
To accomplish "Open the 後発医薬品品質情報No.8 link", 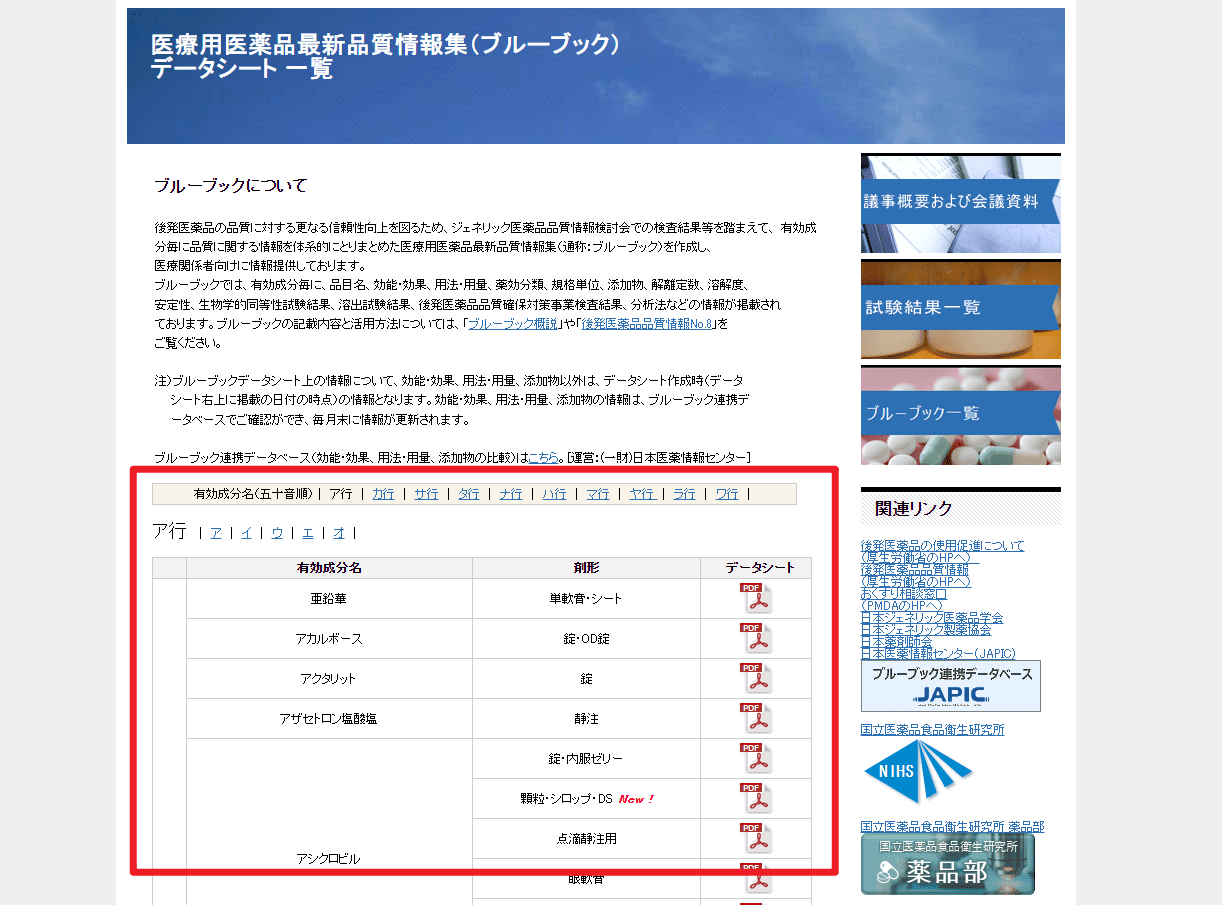I will (646, 324).
